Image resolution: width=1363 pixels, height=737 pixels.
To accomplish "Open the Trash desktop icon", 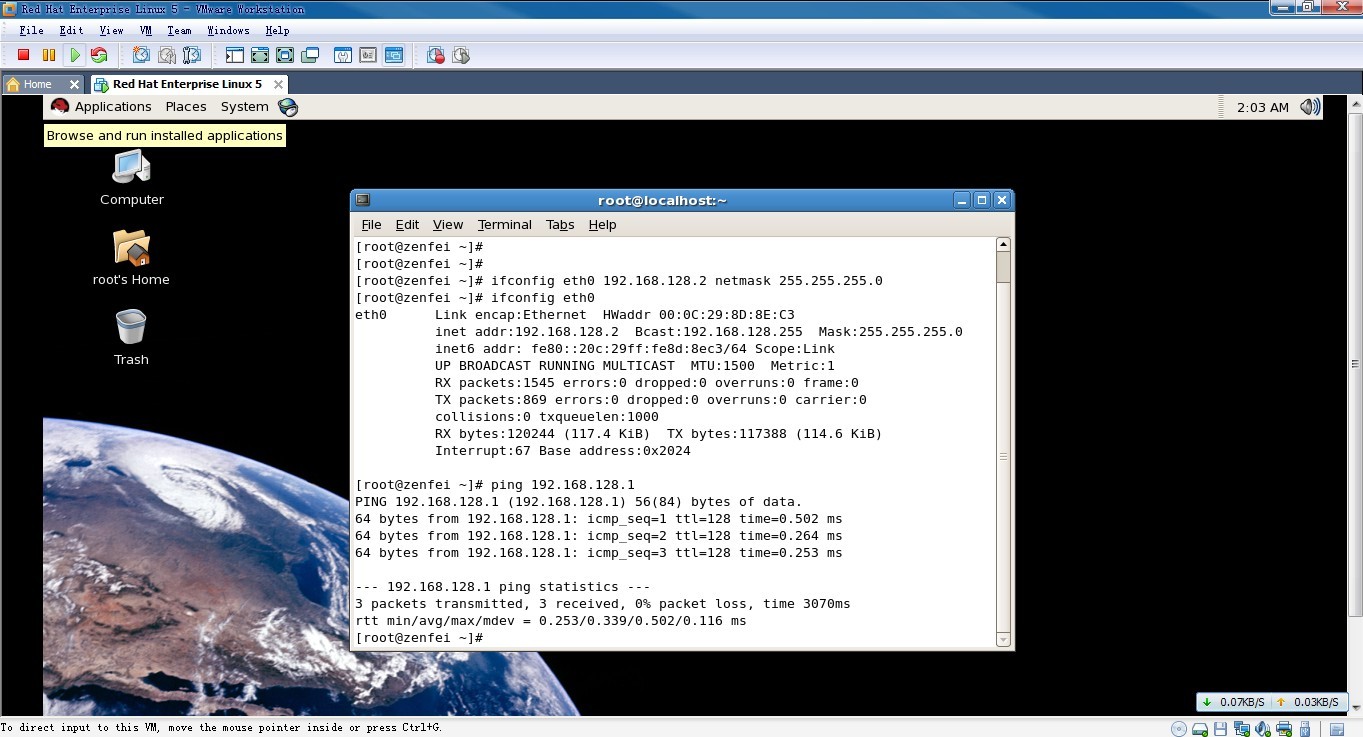I will [131, 337].
